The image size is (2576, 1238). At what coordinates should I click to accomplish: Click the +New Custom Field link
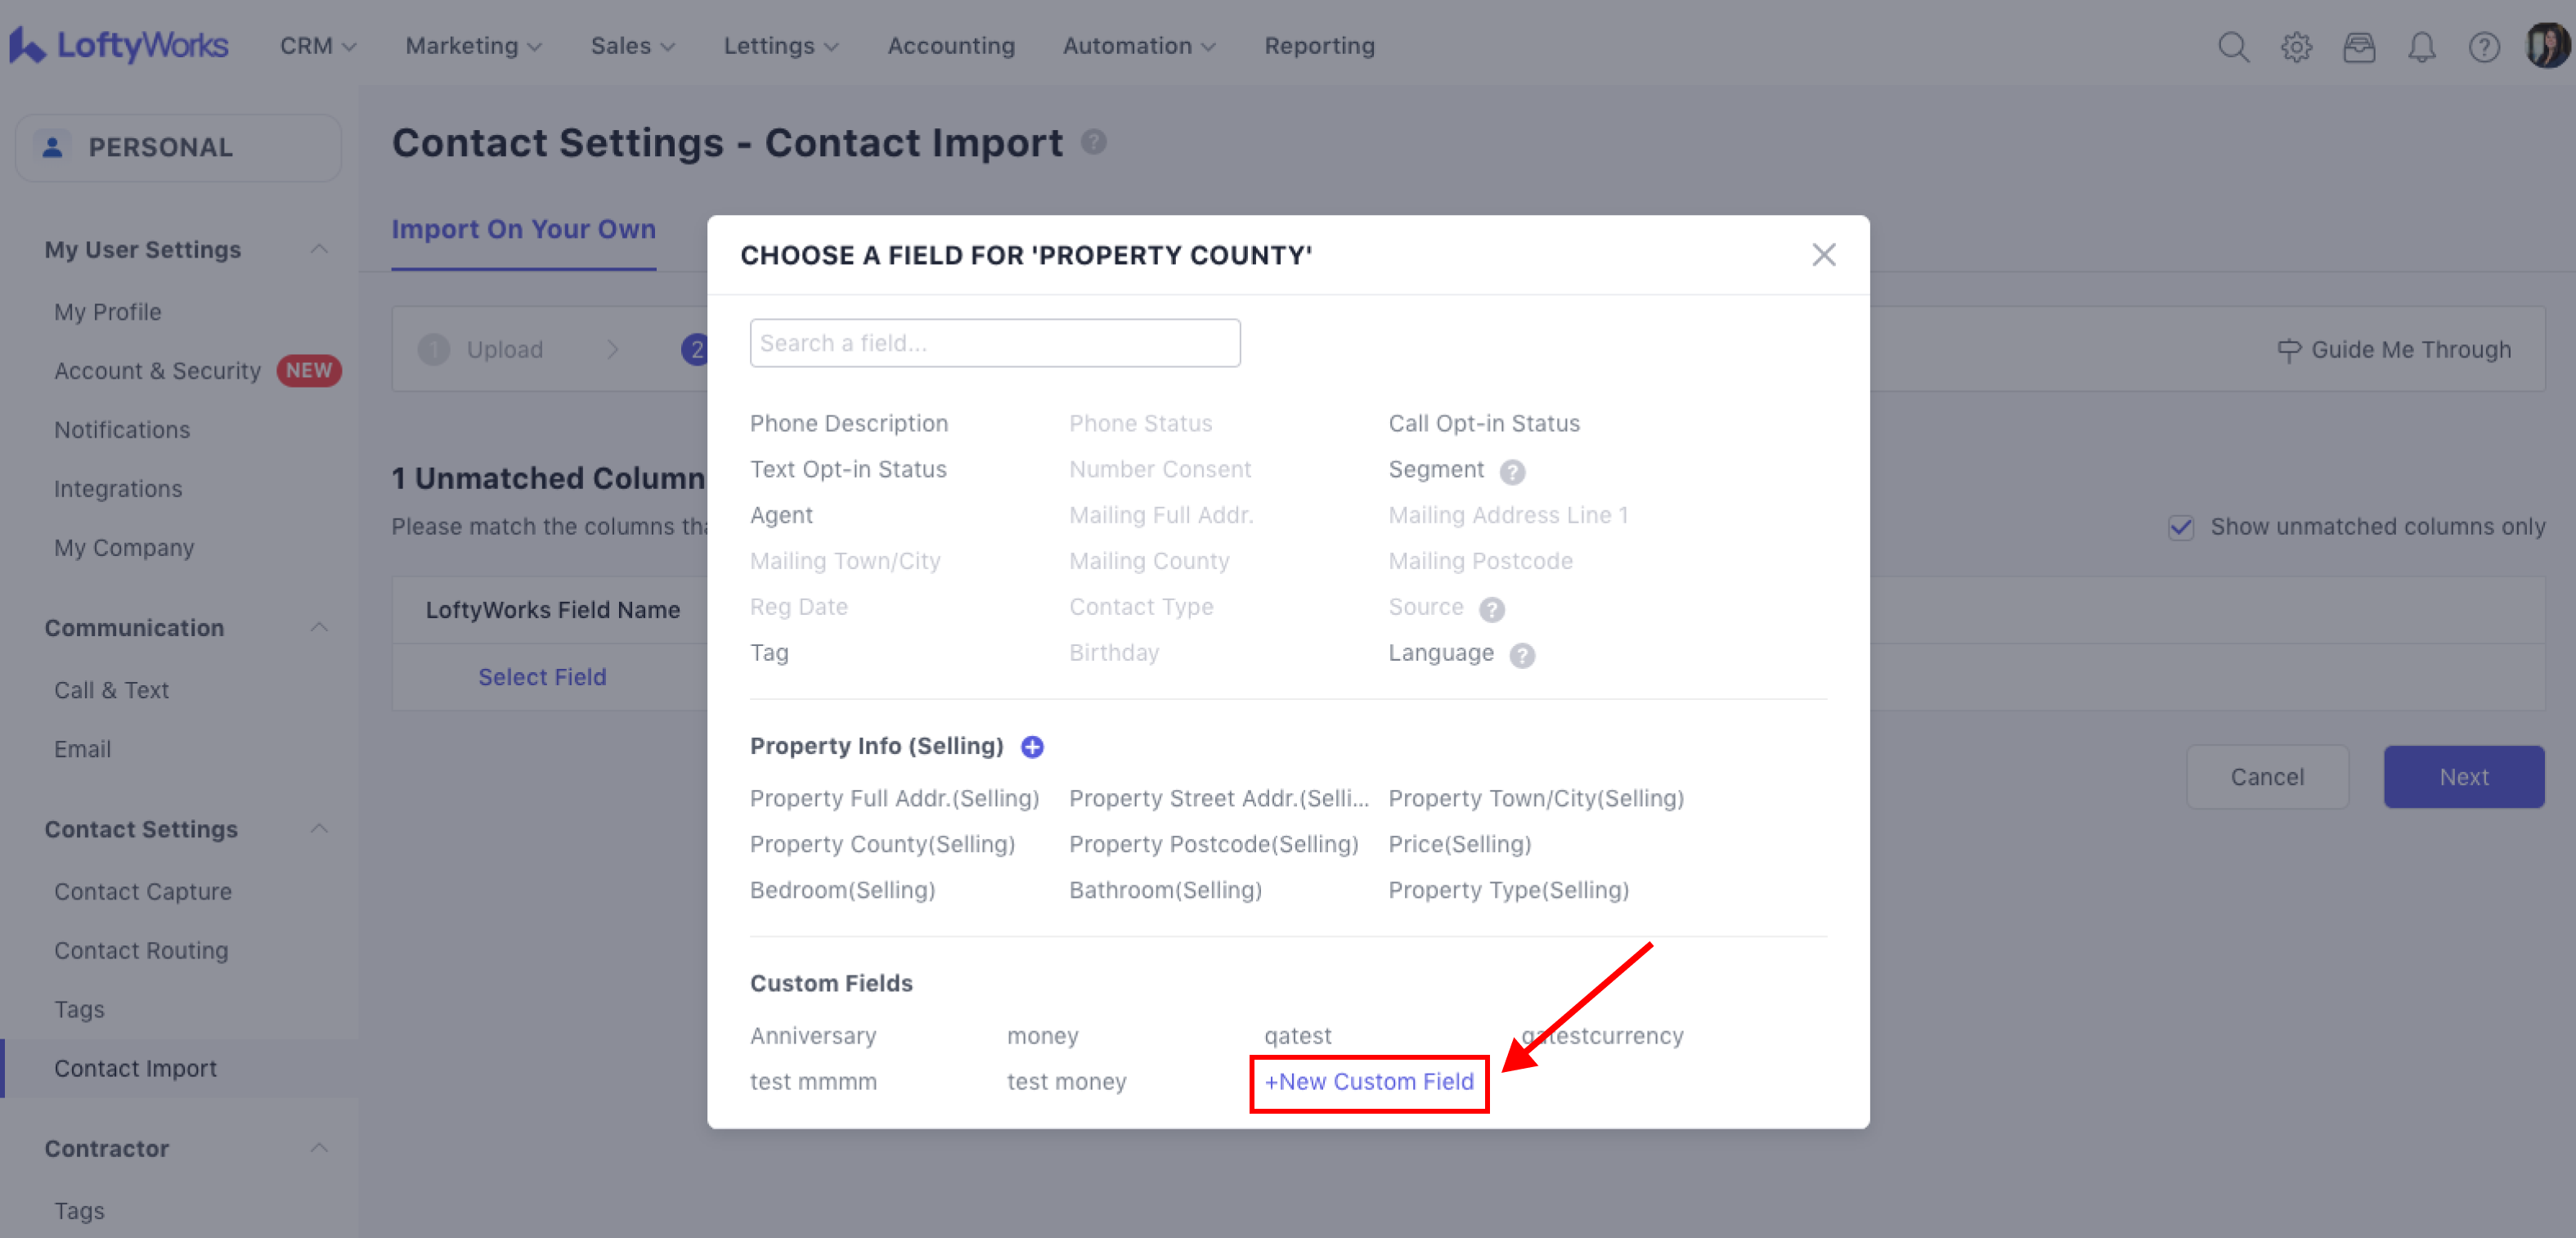pyautogui.click(x=1369, y=1082)
